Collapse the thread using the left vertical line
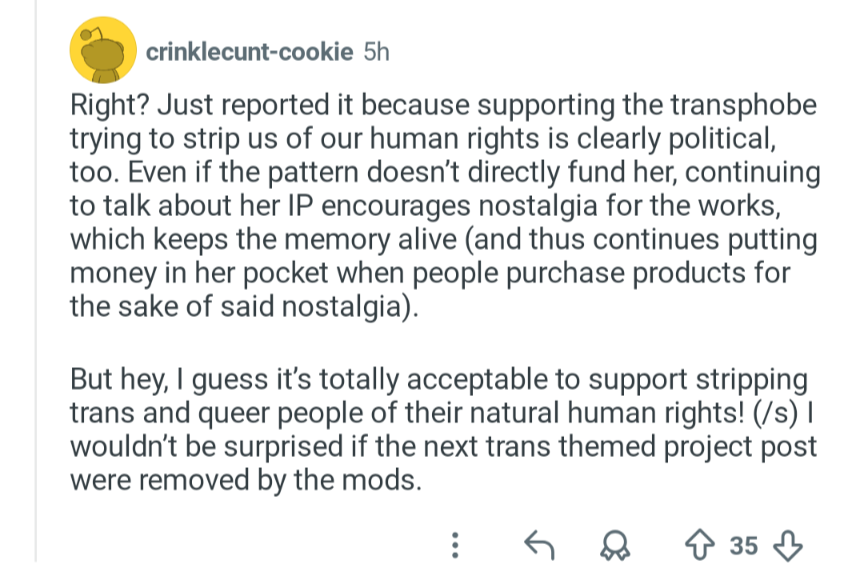 click(x=36, y=283)
